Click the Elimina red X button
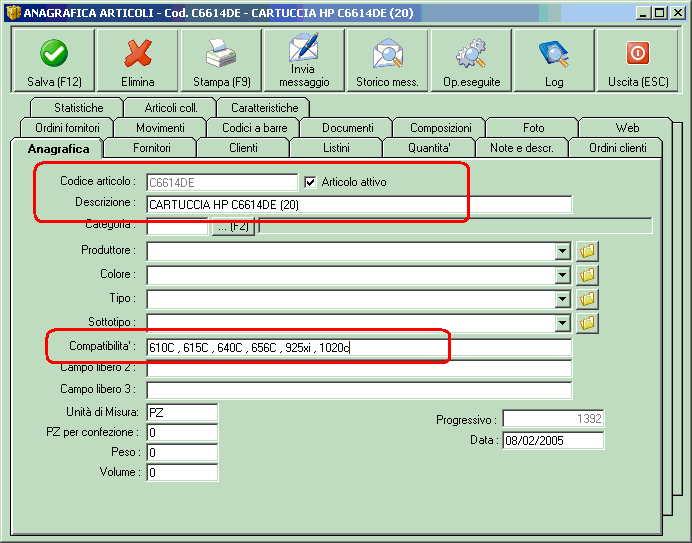The image size is (692, 543). tap(138, 60)
